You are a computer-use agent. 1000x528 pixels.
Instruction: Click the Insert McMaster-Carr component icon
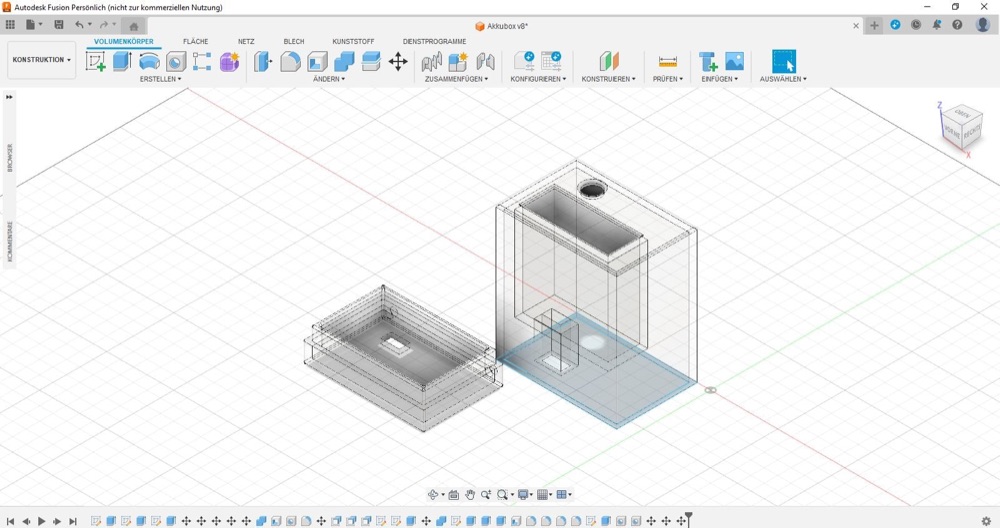[708, 62]
